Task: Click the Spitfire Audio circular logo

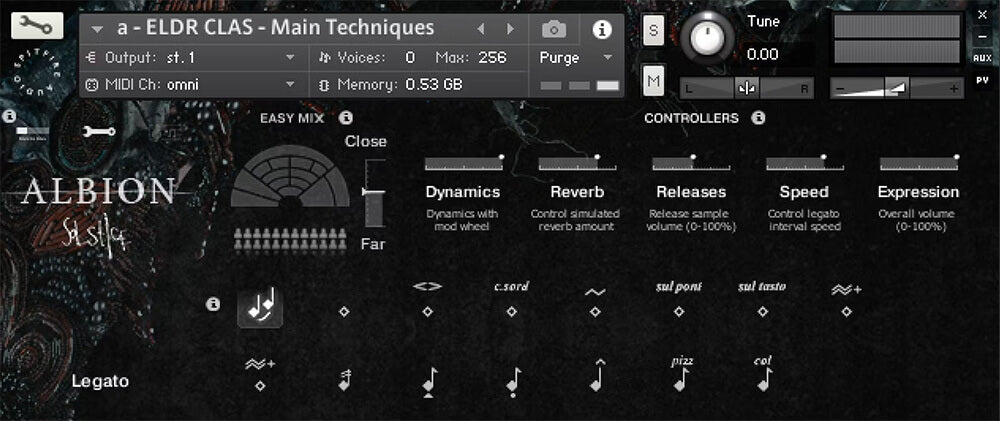Action: 37,72
